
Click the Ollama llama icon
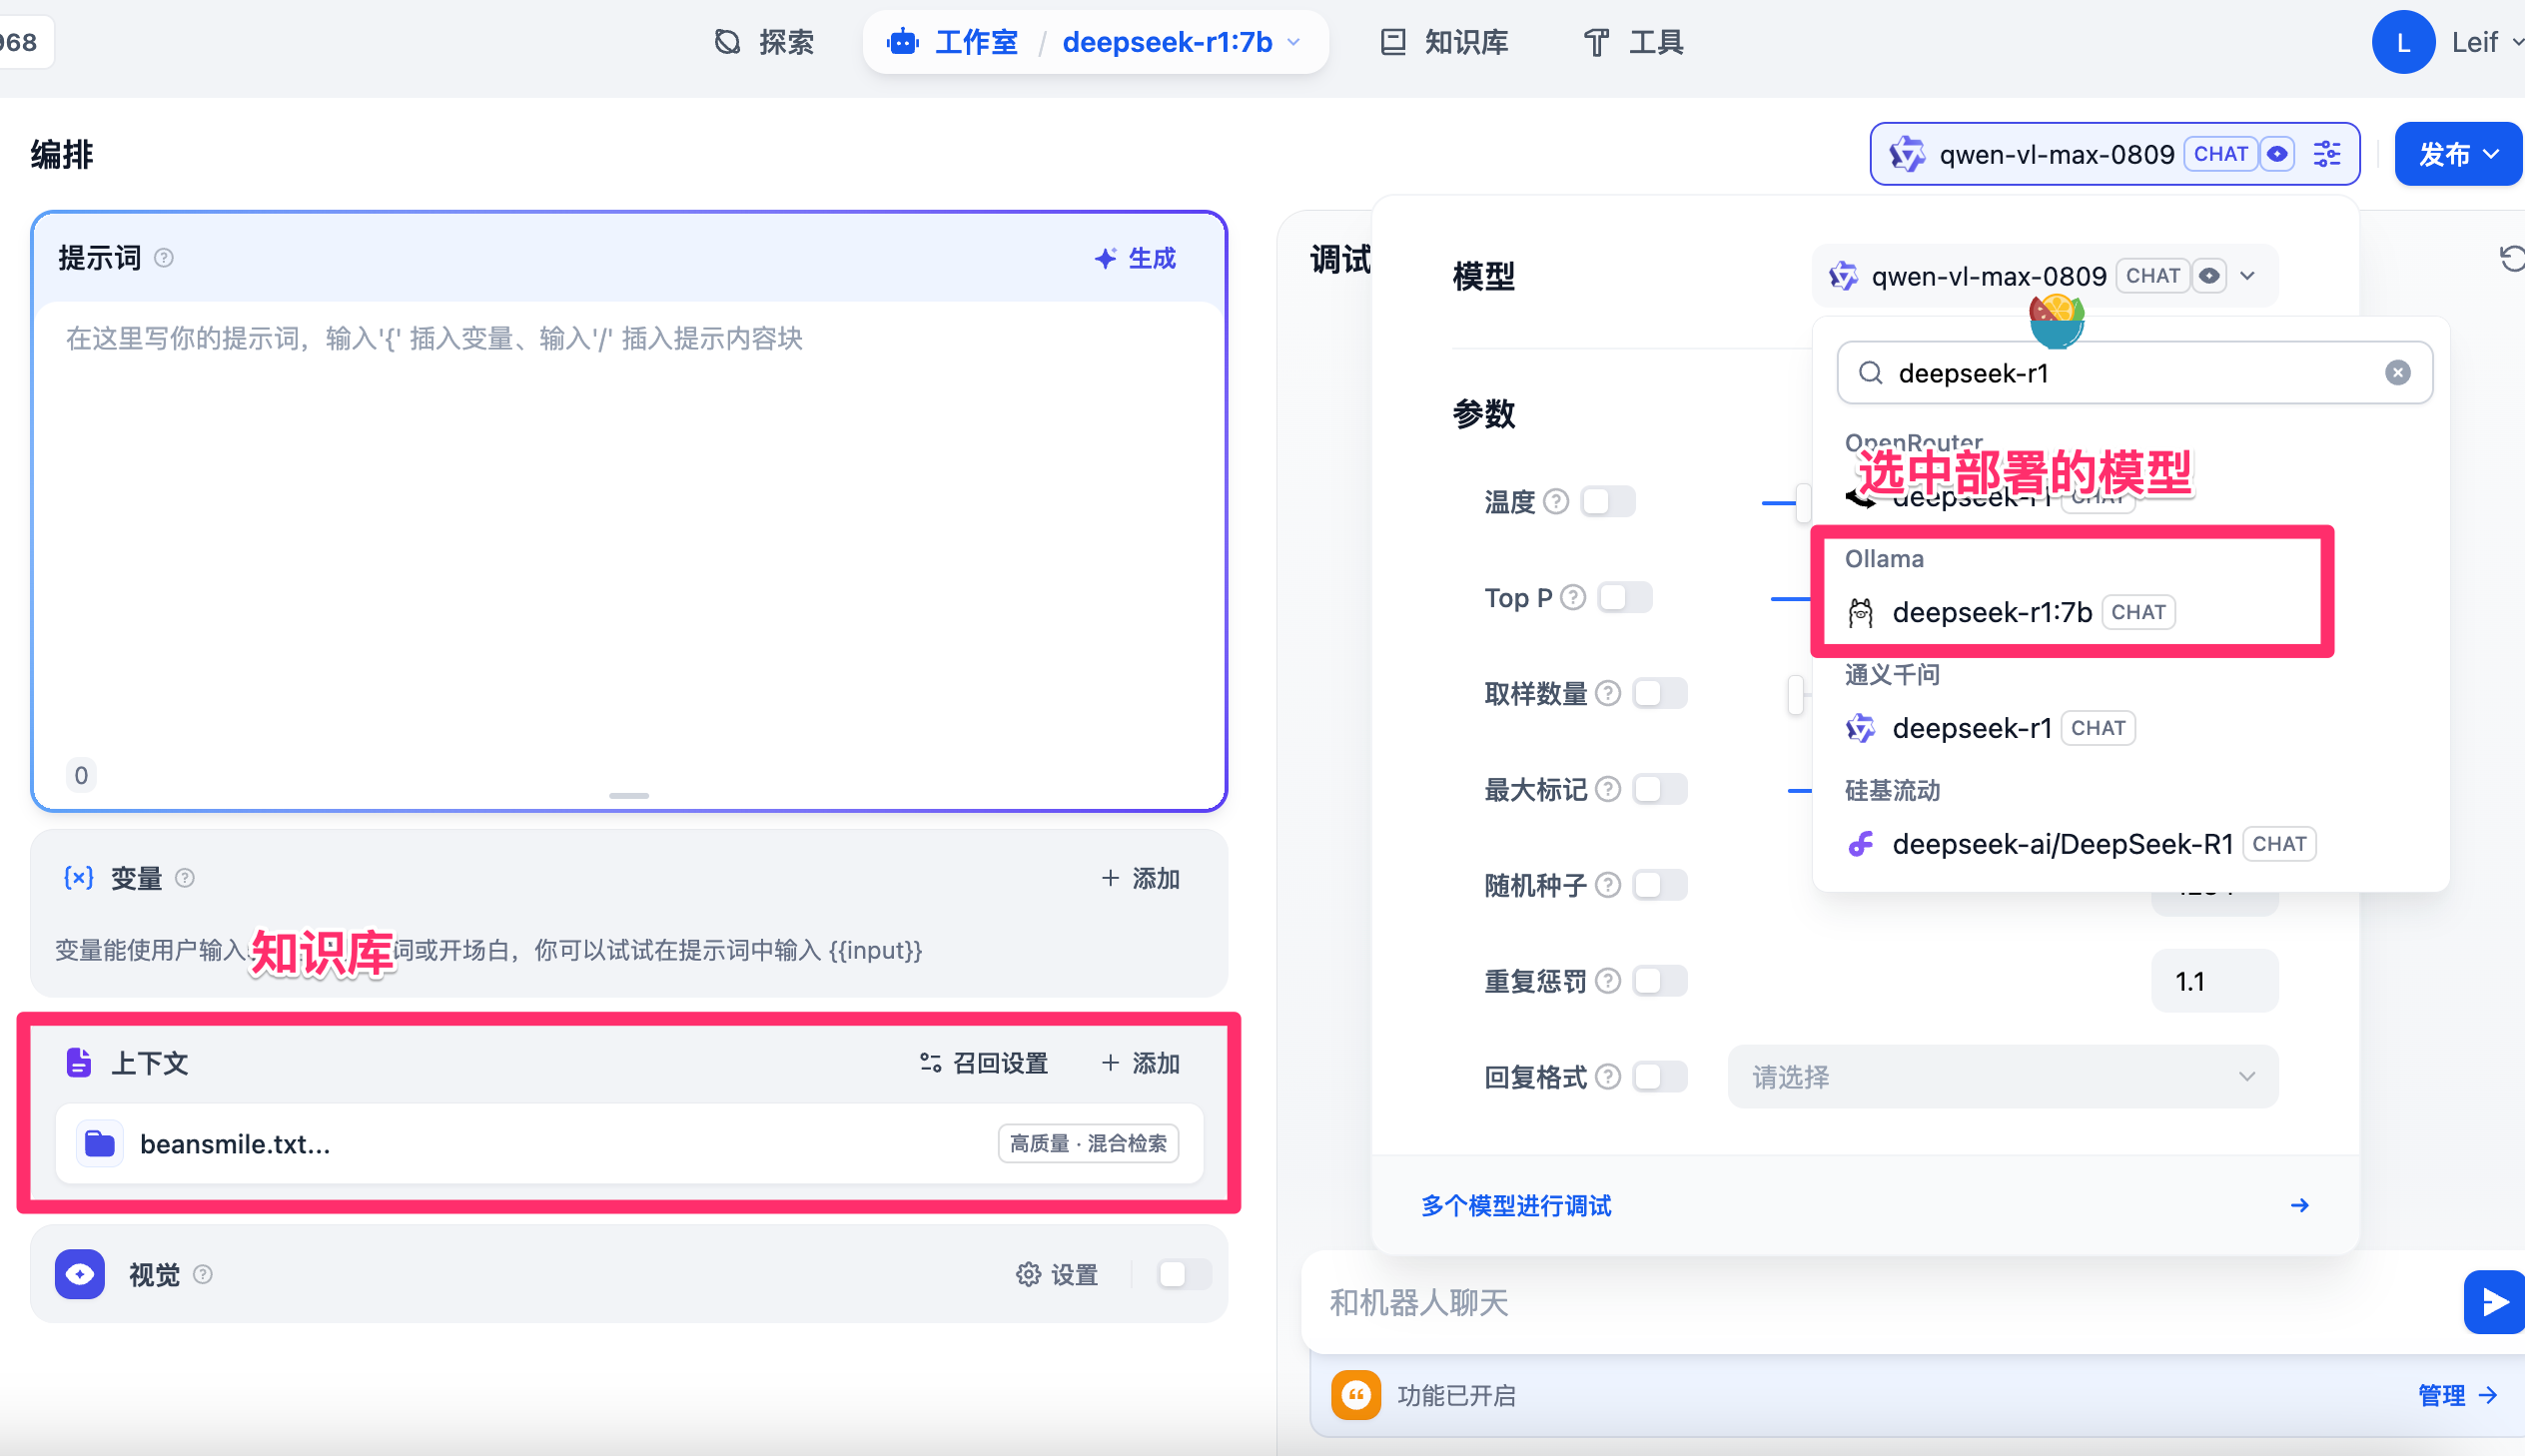[1861, 612]
